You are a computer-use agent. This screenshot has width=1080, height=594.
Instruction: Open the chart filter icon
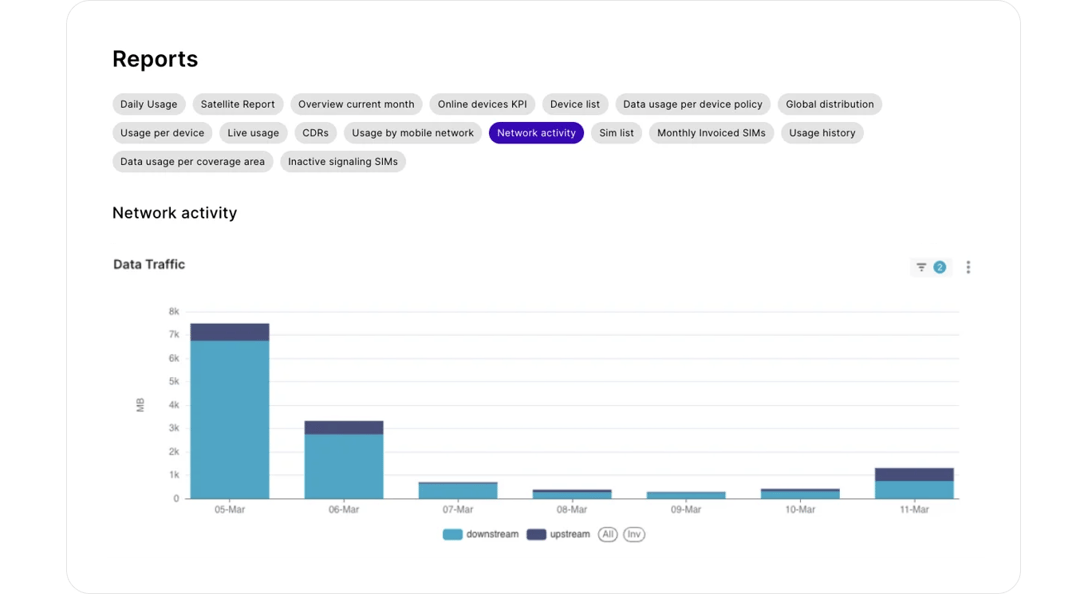pos(921,267)
